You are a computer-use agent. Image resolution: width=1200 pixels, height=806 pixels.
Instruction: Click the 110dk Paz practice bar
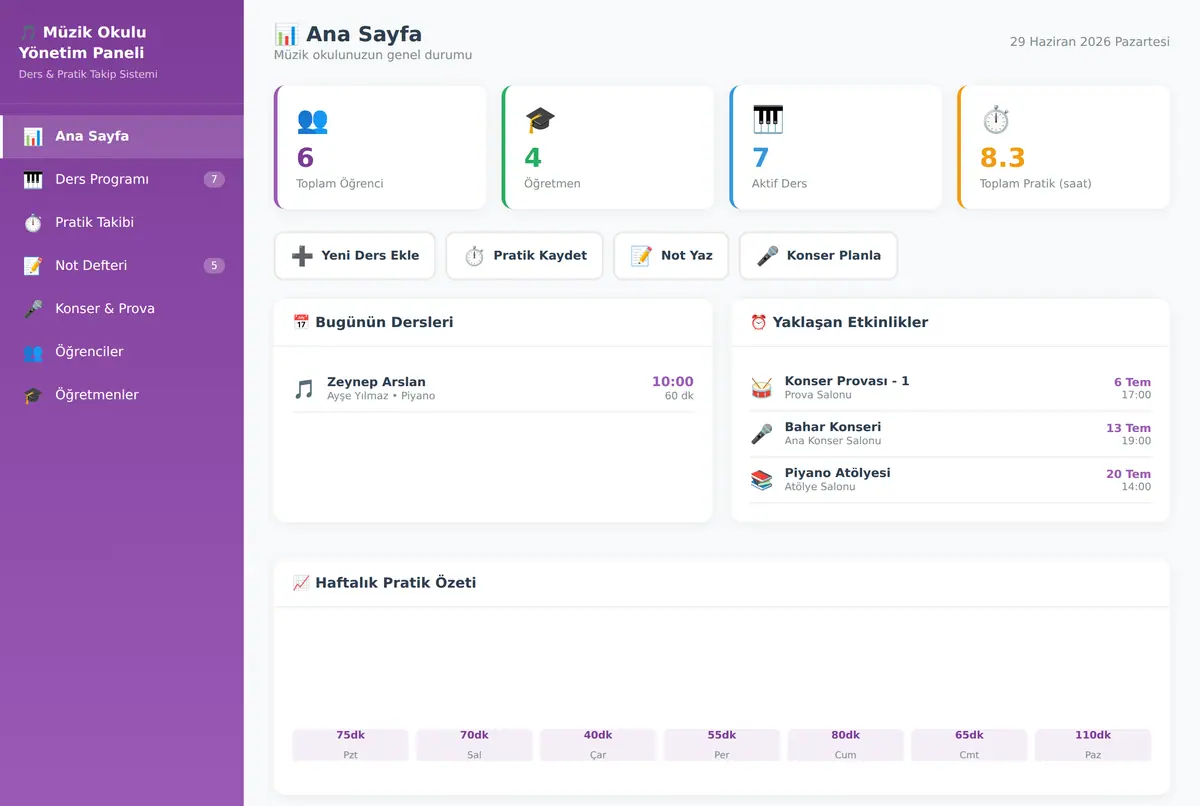pos(1093,745)
